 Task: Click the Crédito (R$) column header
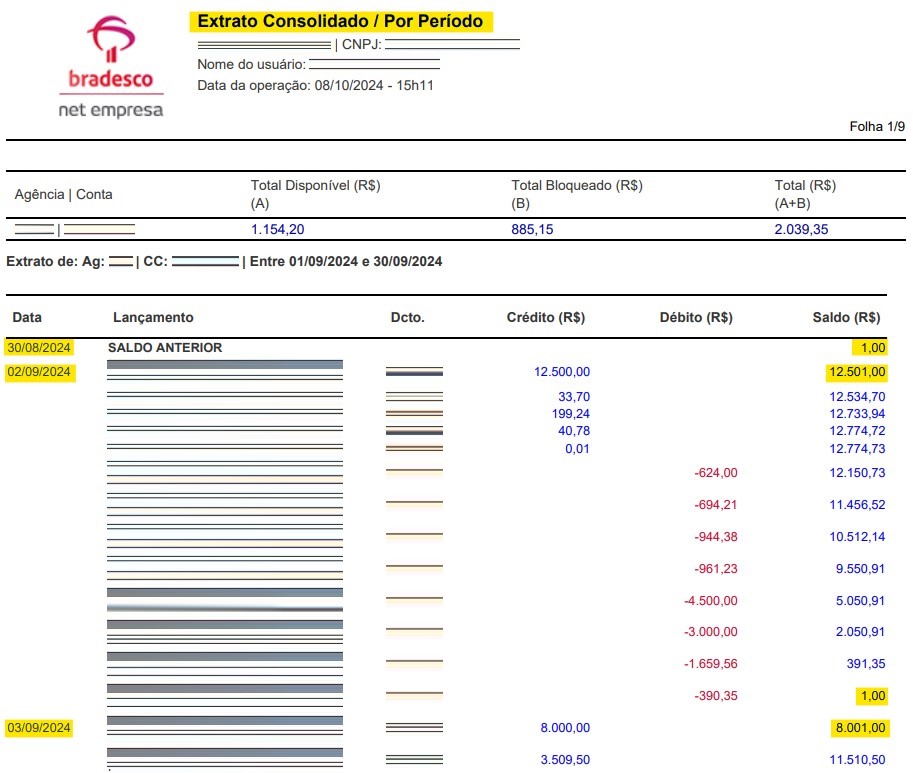point(545,317)
